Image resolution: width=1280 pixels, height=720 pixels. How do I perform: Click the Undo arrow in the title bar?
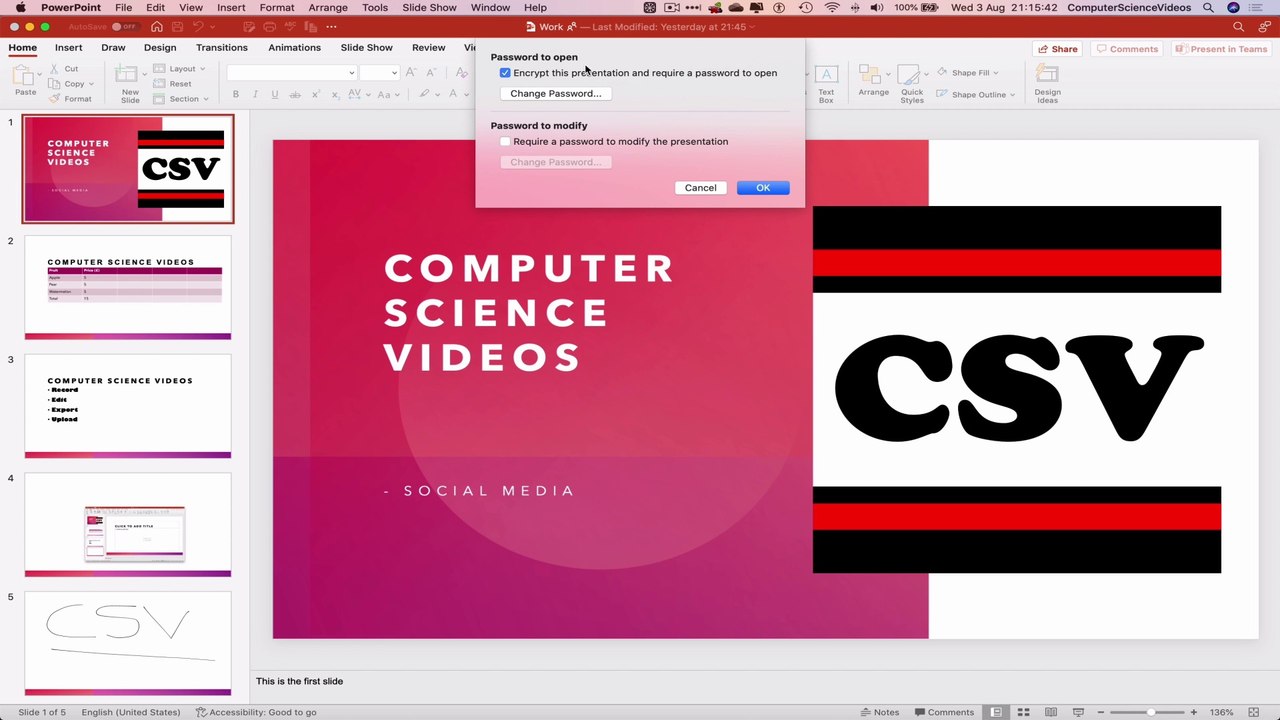(x=198, y=27)
